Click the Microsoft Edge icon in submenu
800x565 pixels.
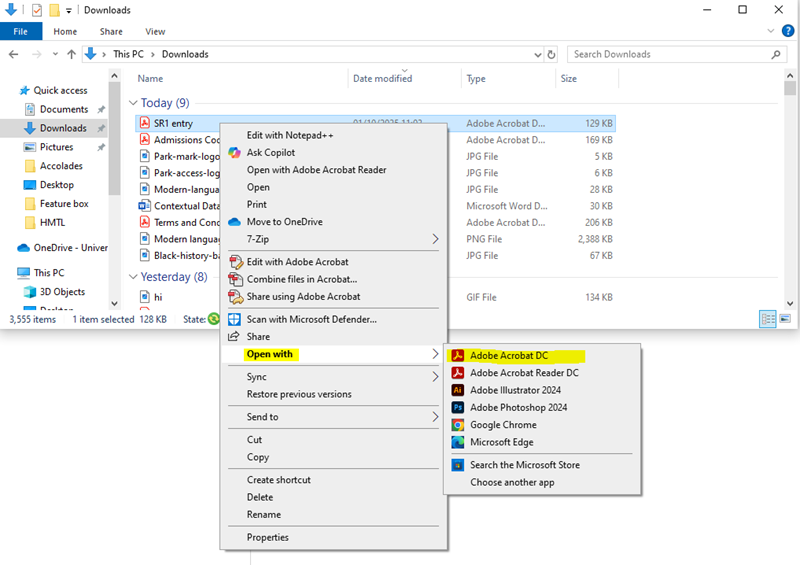coord(458,442)
